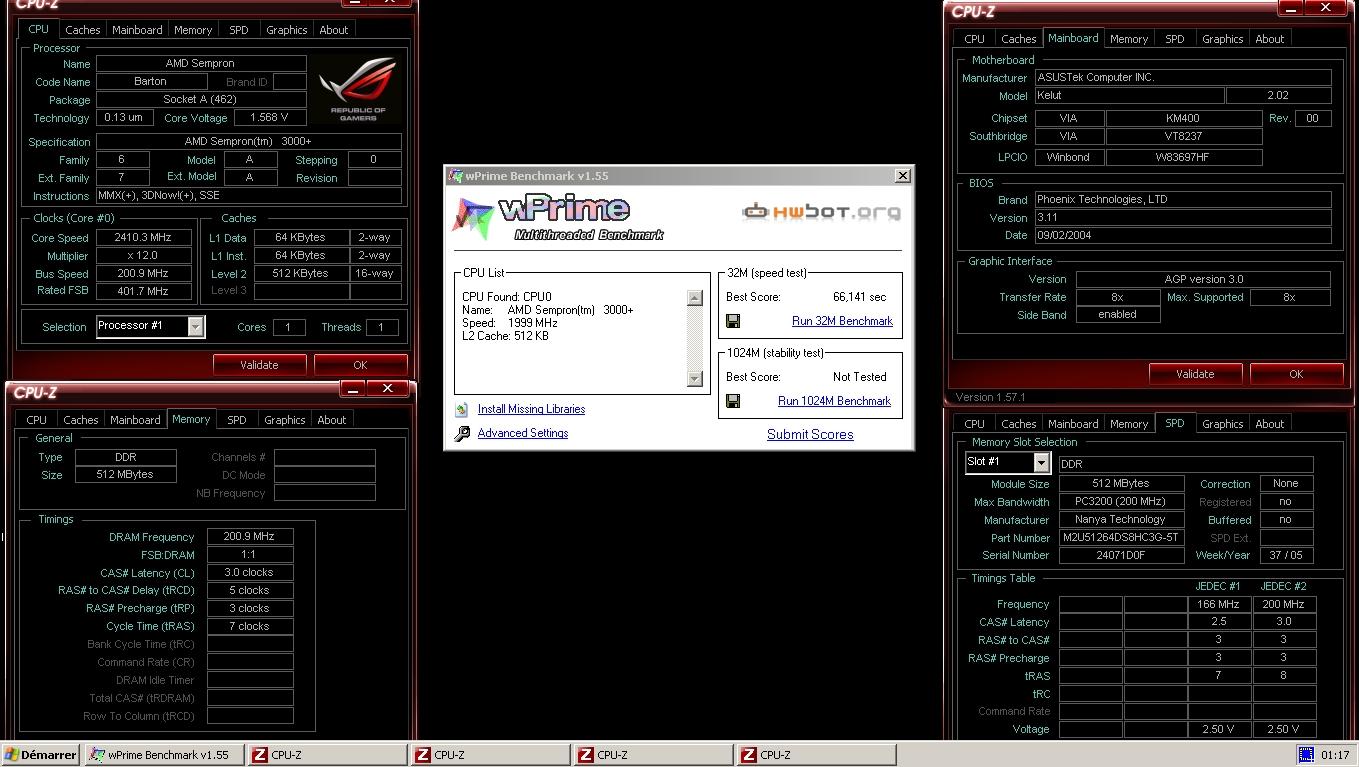This screenshot has width=1359, height=767.
Task: Open About tab in the Mainboard CPU-Z window
Action: [x=1269, y=39]
